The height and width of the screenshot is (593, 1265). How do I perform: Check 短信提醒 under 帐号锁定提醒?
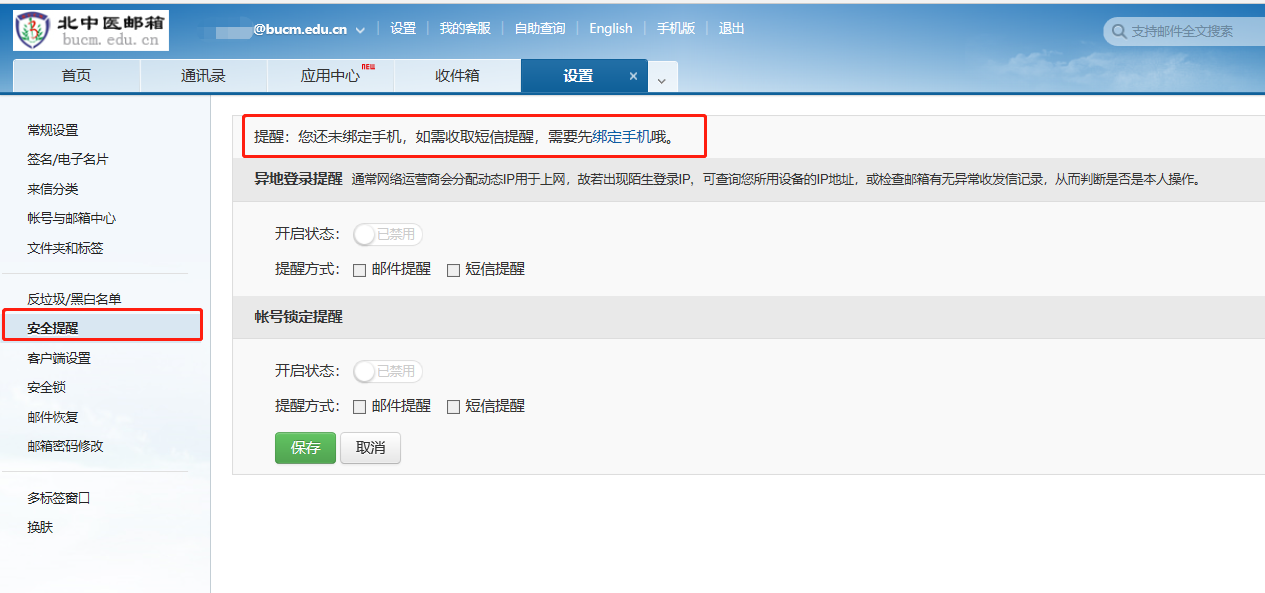pos(453,407)
